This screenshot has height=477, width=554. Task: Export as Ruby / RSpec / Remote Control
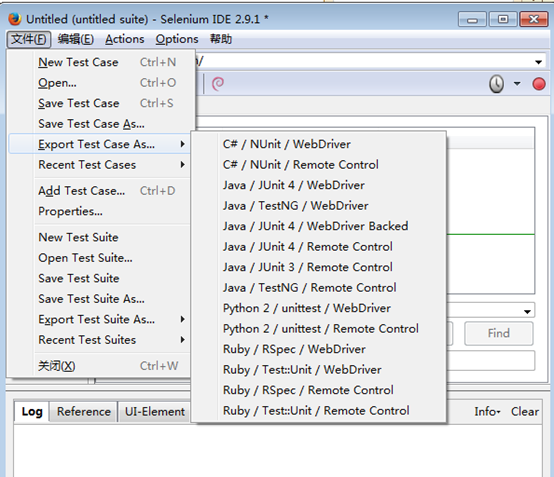point(319,390)
